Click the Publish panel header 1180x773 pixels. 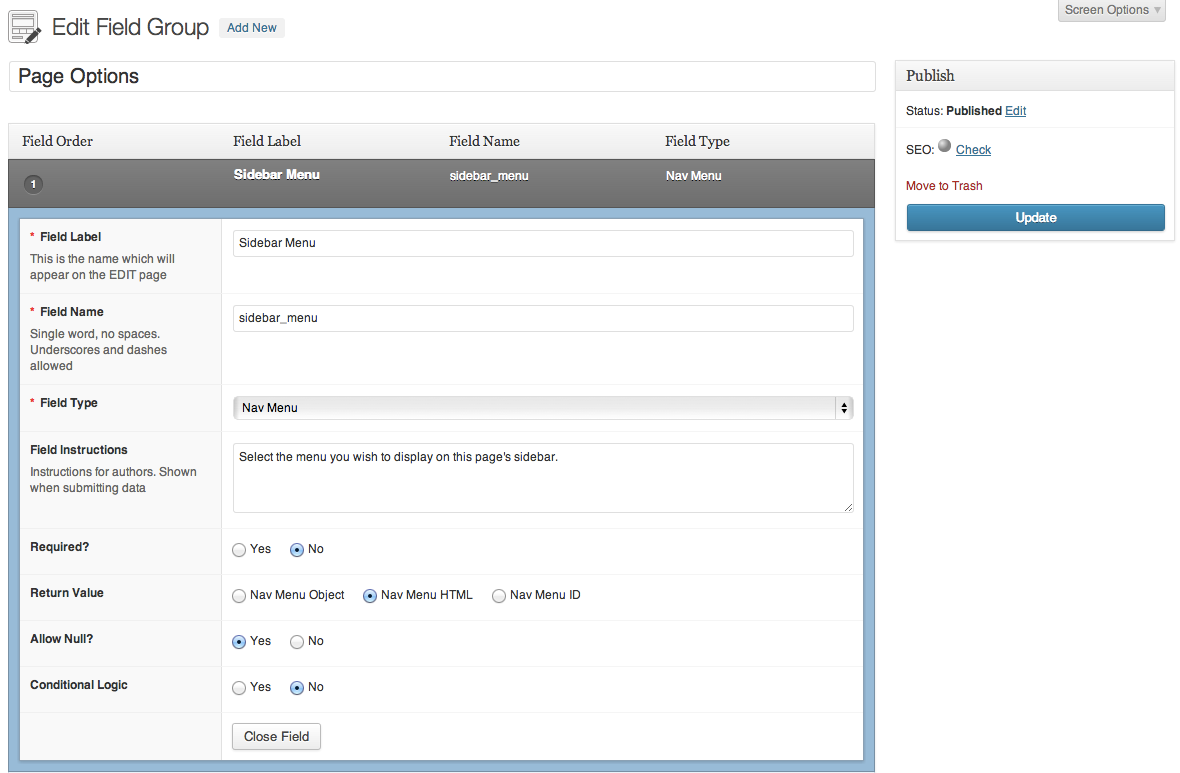coord(1035,76)
